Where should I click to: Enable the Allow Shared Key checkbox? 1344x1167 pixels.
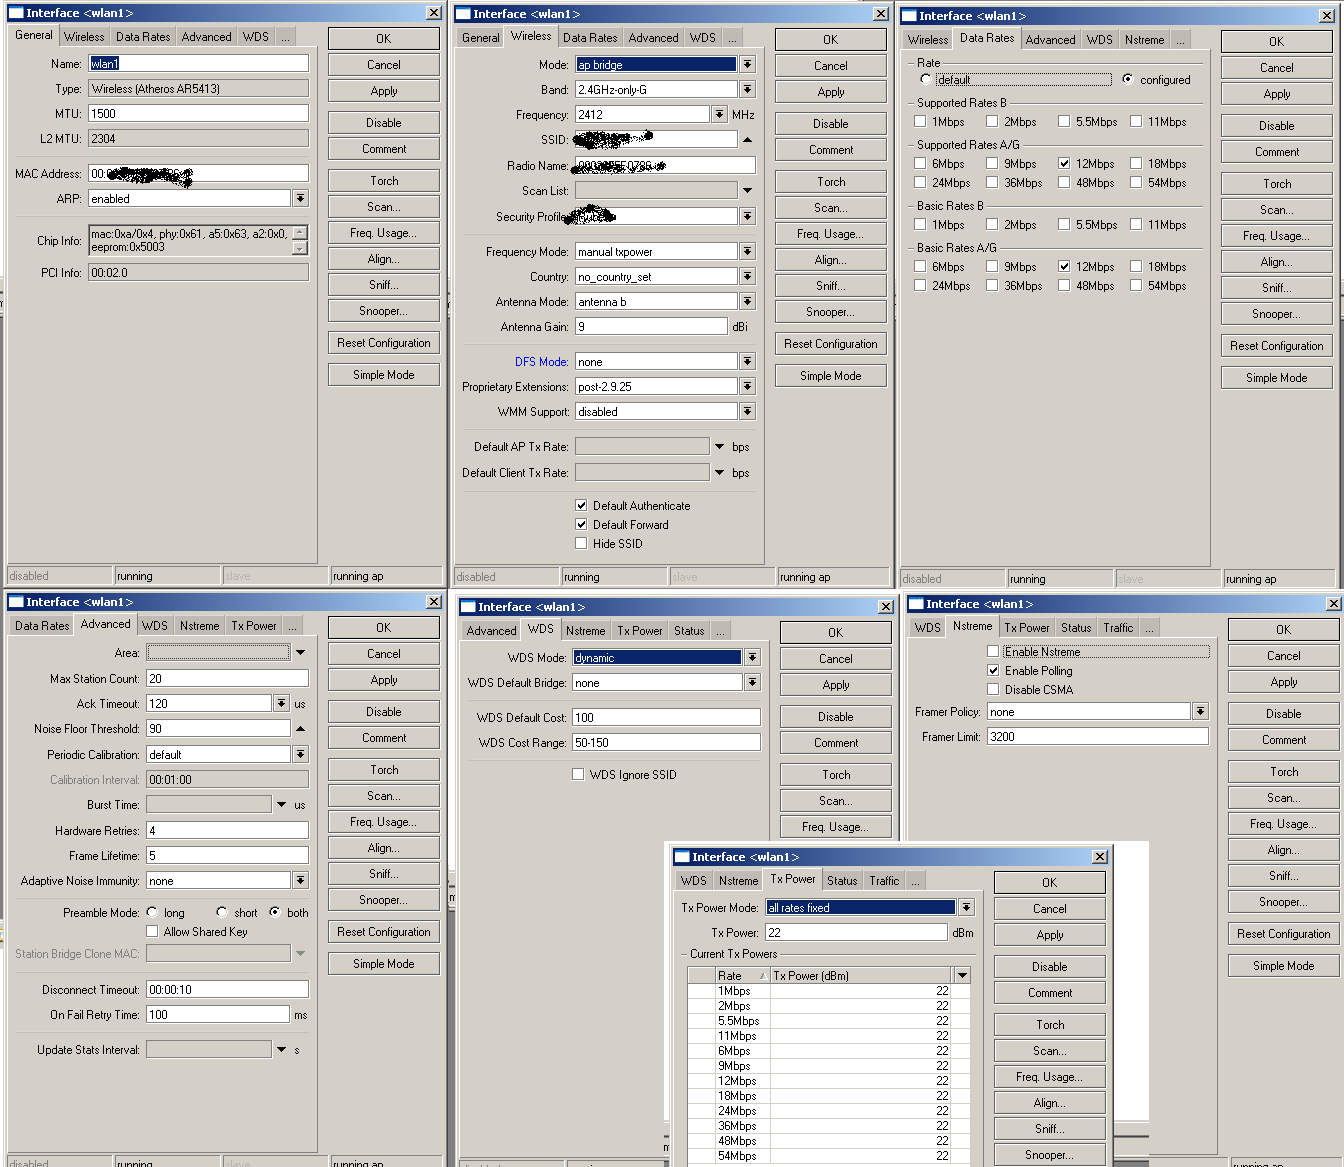click(152, 931)
